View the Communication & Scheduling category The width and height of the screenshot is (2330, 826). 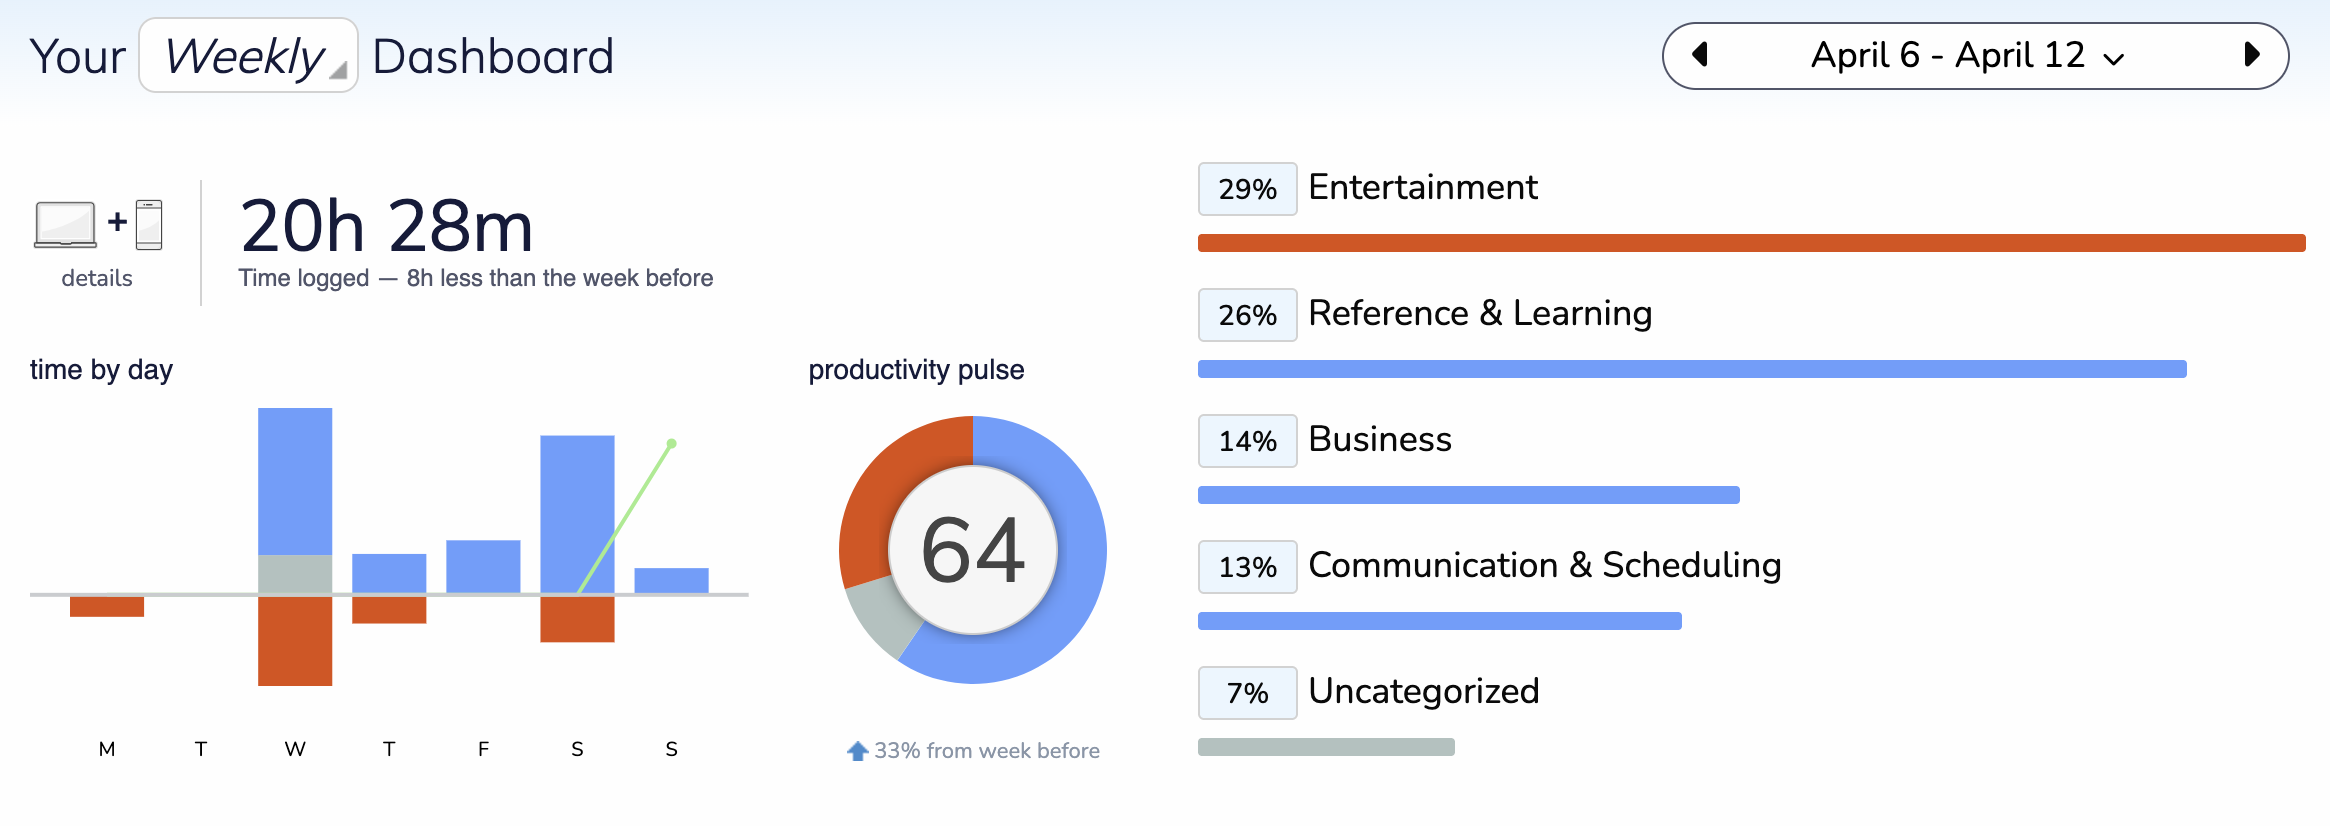point(1544,566)
